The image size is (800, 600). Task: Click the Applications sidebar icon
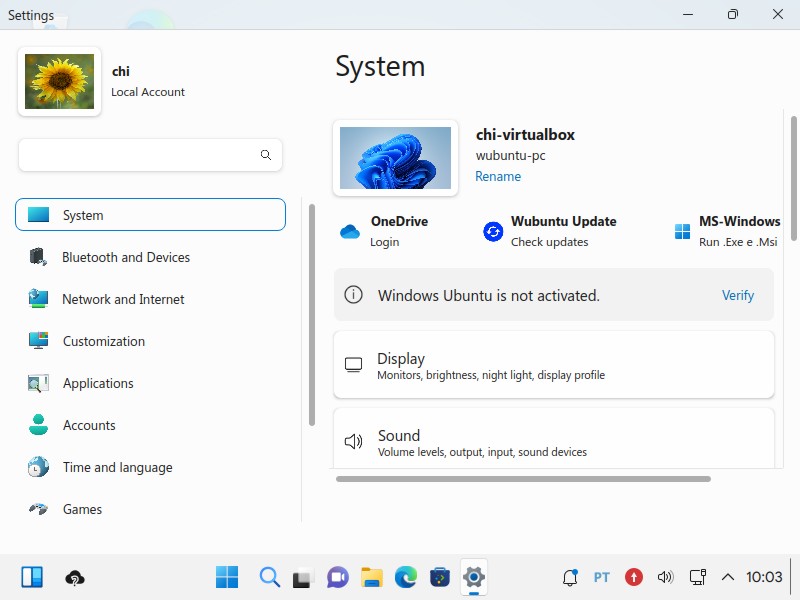tap(38, 383)
